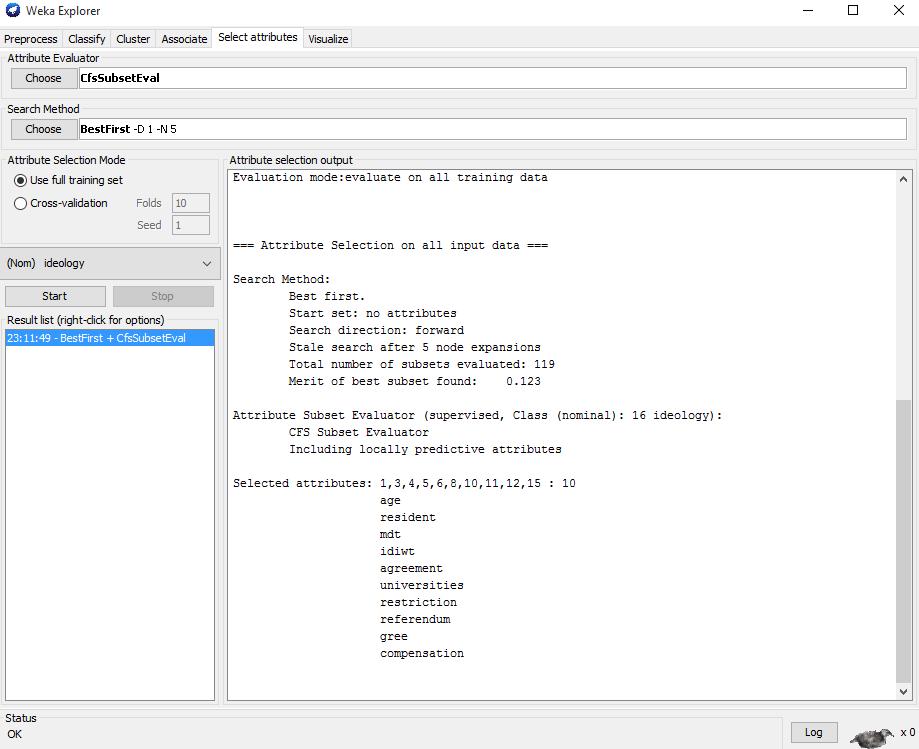Click 'CFS Subset Evaluator' output line
This screenshot has height=749, width=919.
[359, 433]
